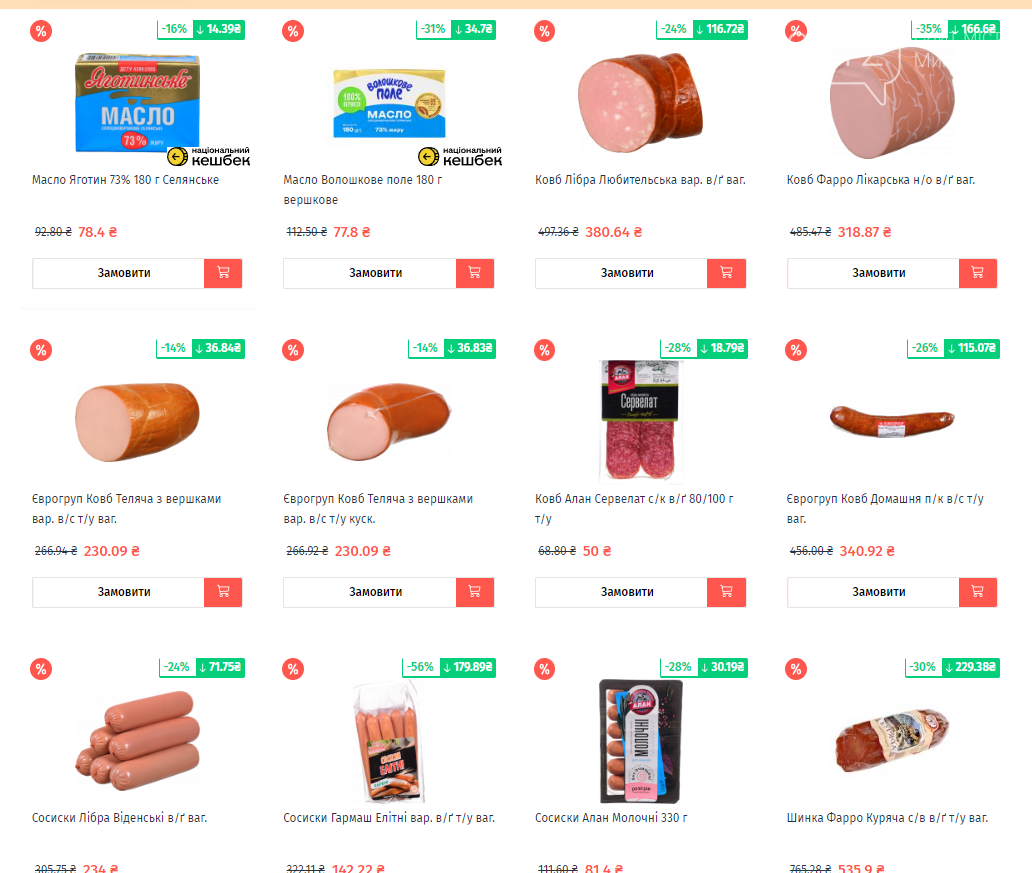
Task: Click cart icon for Ковб Фарро Лікарська
Action: coord(977,273)
